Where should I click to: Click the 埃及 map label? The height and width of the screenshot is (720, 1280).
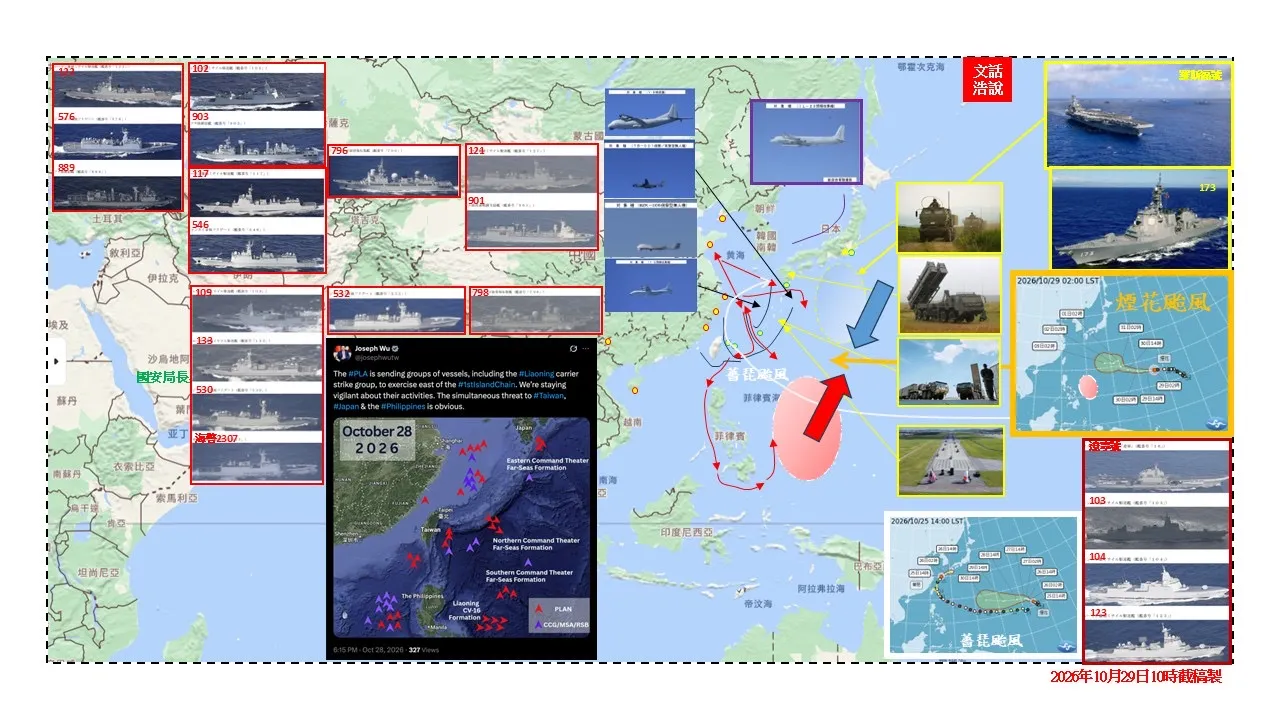58,325
